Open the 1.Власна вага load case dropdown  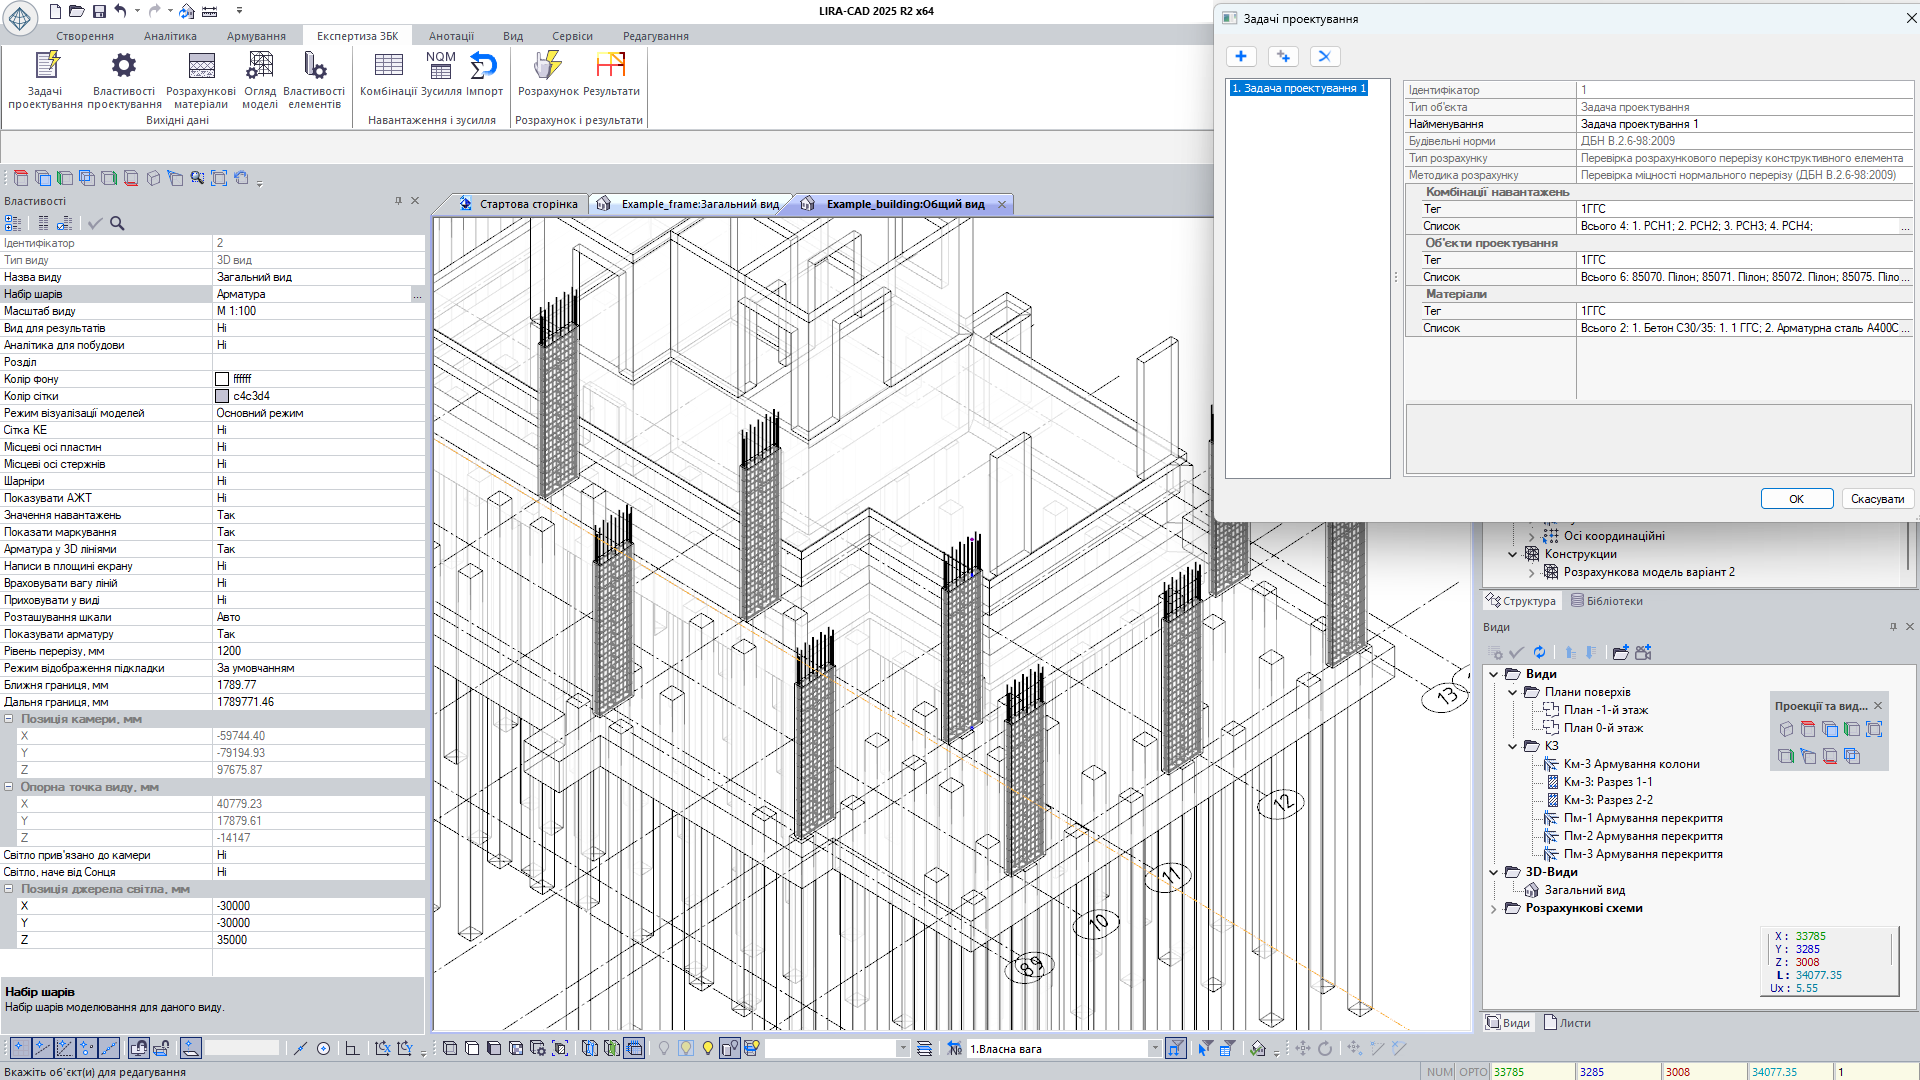(x=1154, y=1048)
